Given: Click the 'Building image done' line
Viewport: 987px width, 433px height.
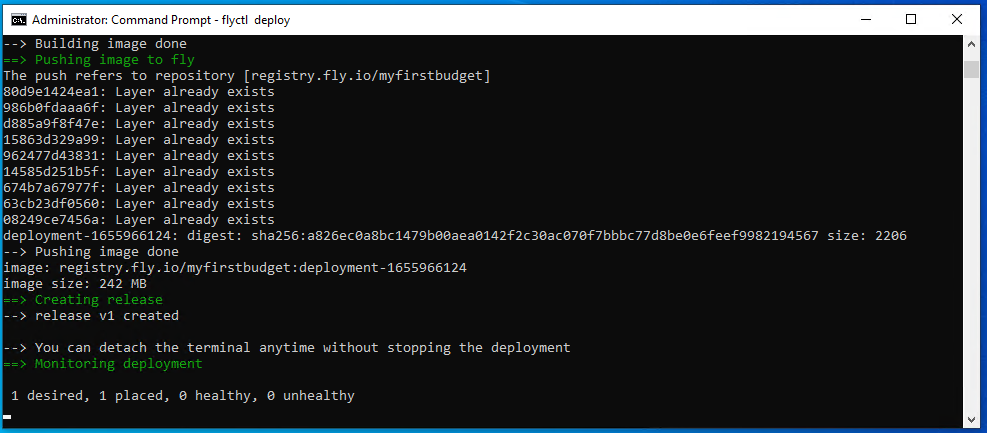Looking at the screenshot, I should pos(110,44).
